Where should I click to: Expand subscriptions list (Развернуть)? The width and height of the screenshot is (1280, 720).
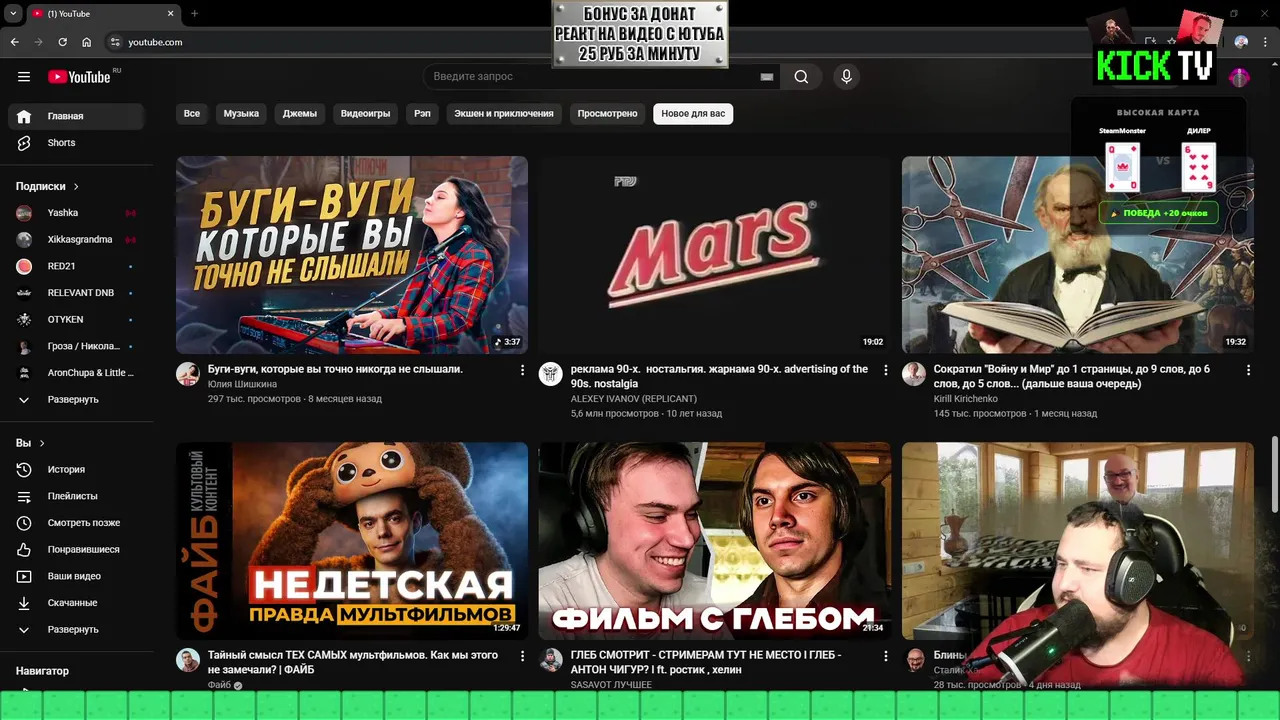(76, 399)
